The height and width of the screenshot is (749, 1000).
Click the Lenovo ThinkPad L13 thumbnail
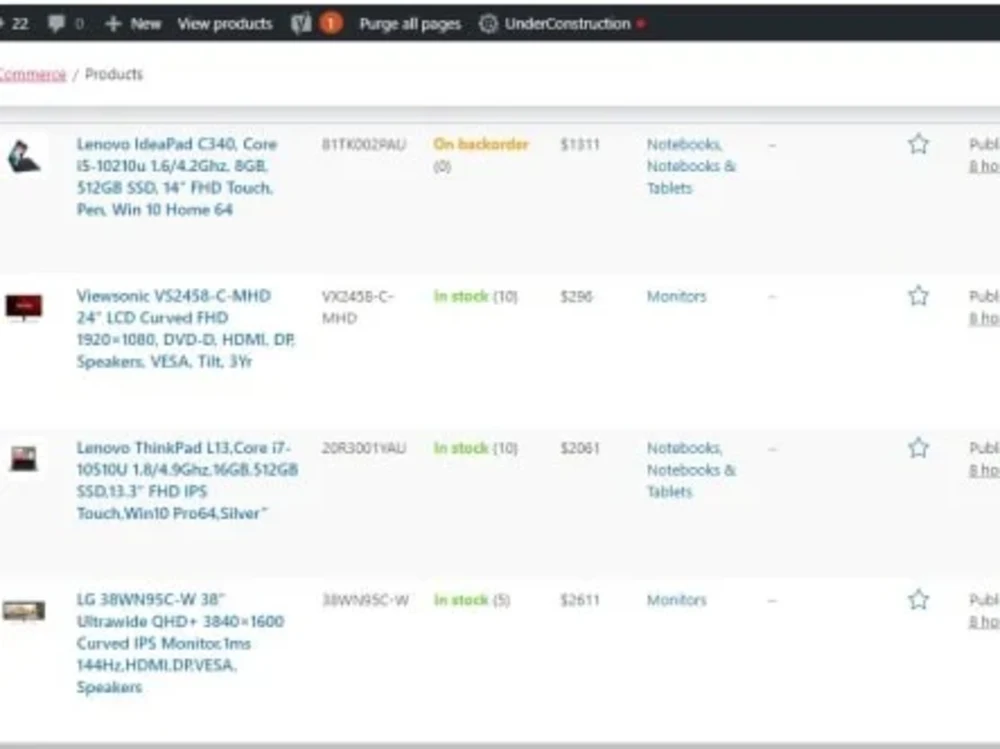tap(24, 458)
